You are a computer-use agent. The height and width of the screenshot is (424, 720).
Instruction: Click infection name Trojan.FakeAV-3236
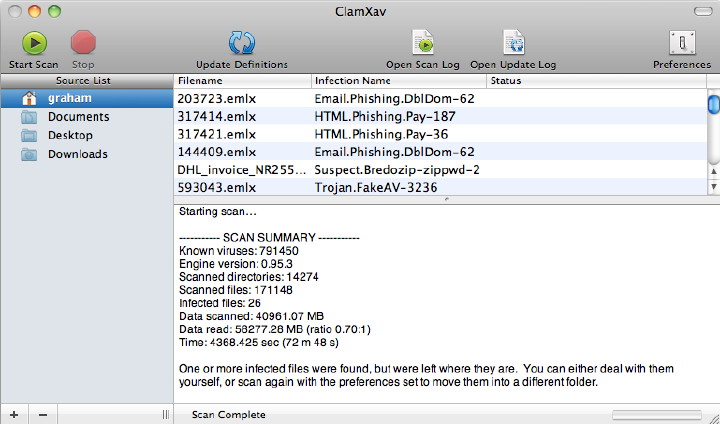376,187
